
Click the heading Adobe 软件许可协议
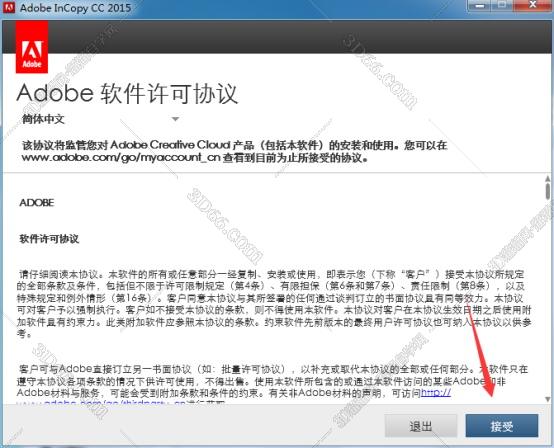pyautogui.click(x=127, y=94)
